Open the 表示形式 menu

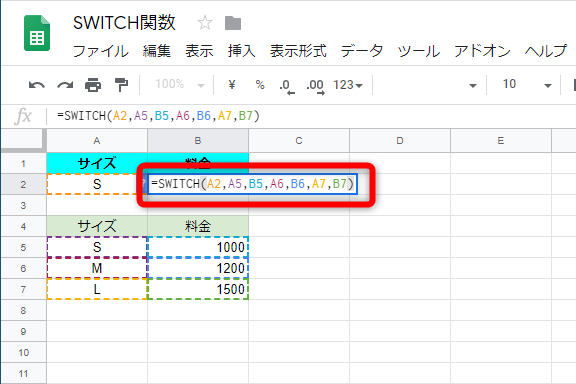point(298,51)
